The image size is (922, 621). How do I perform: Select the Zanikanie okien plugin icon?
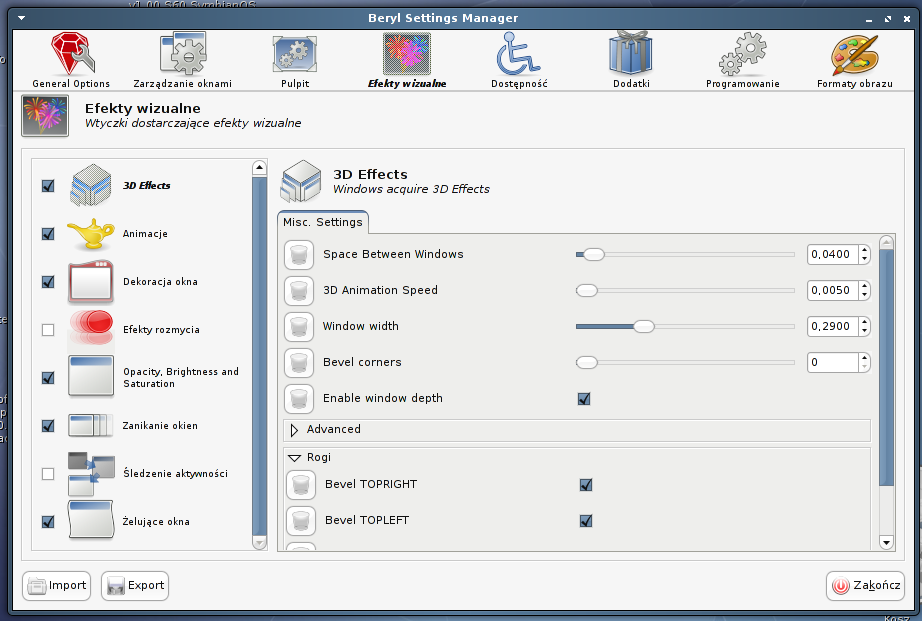coord(91,425)
